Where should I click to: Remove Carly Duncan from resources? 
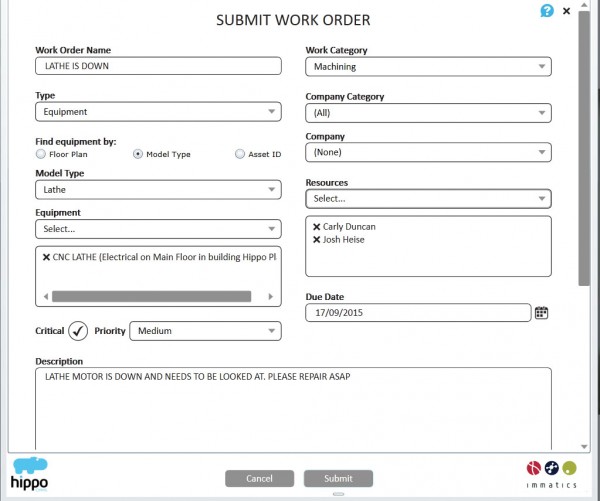[x=317, y=227]
